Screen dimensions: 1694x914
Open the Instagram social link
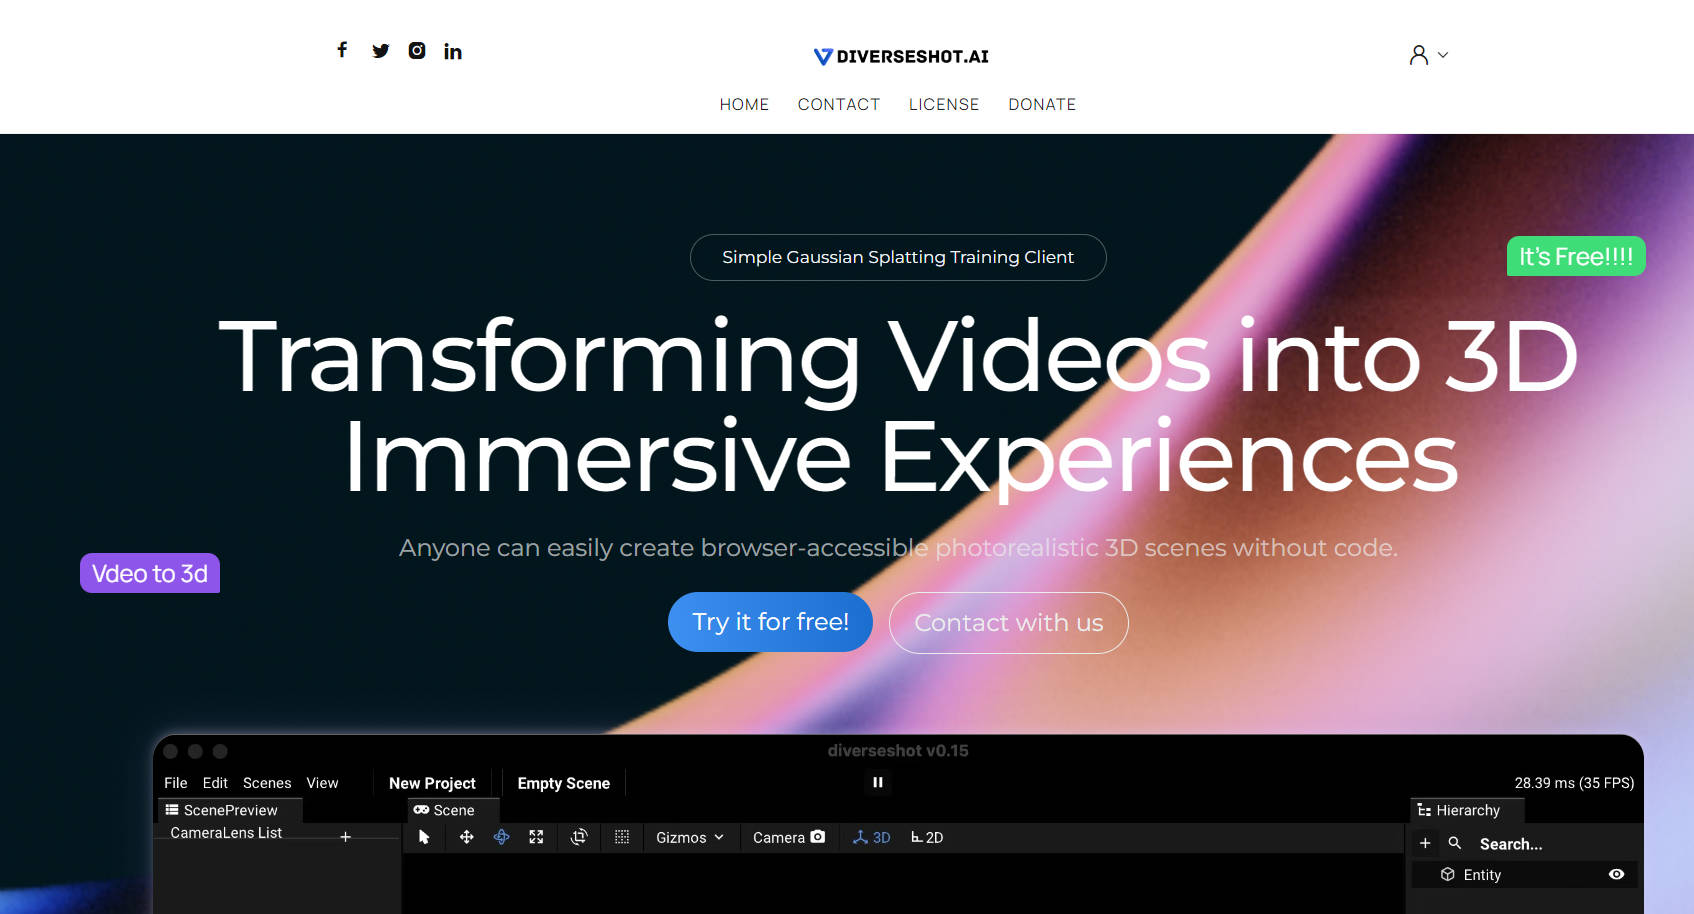(417, 51)
